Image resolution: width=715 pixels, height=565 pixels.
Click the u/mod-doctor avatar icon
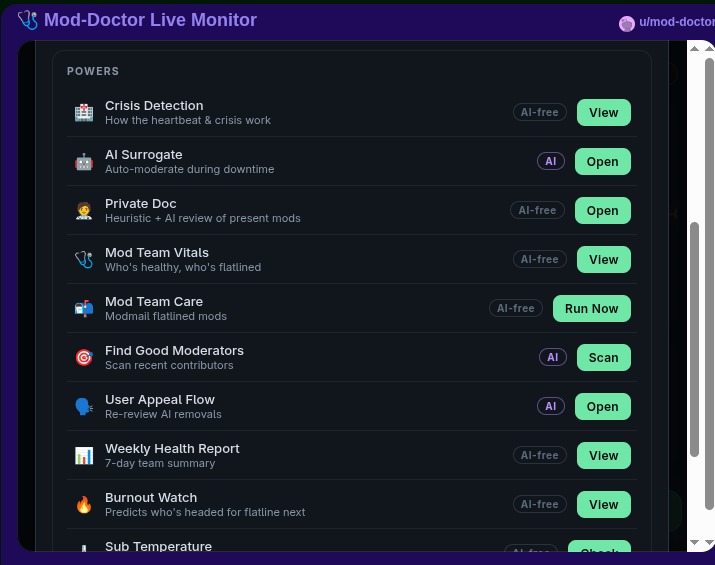[x=627, y=24]
